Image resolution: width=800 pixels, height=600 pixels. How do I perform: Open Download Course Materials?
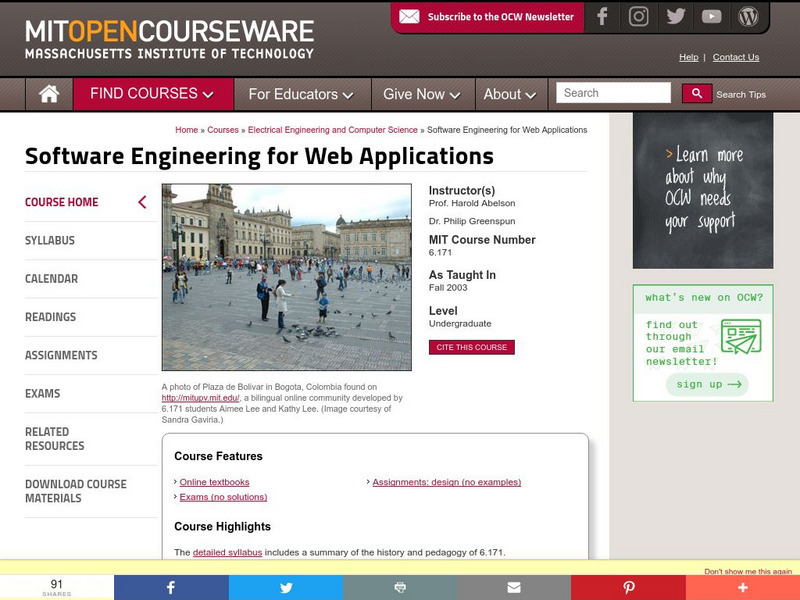coord(76,491)
